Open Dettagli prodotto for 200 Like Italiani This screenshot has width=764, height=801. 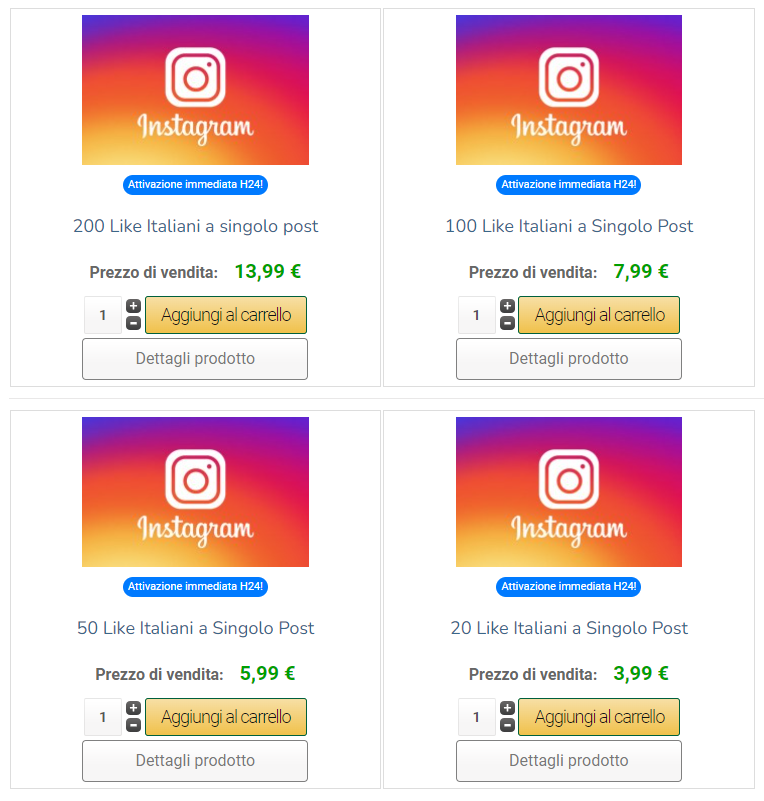(x=195, y=359)
